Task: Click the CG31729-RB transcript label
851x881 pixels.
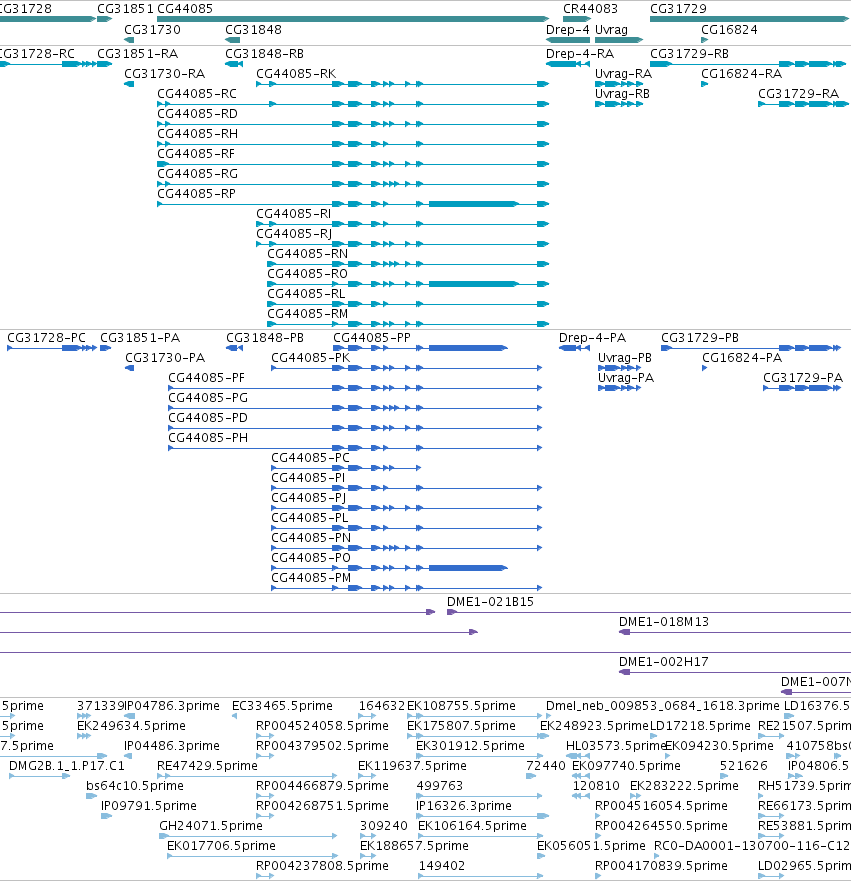Action: [x=689, y=54]
